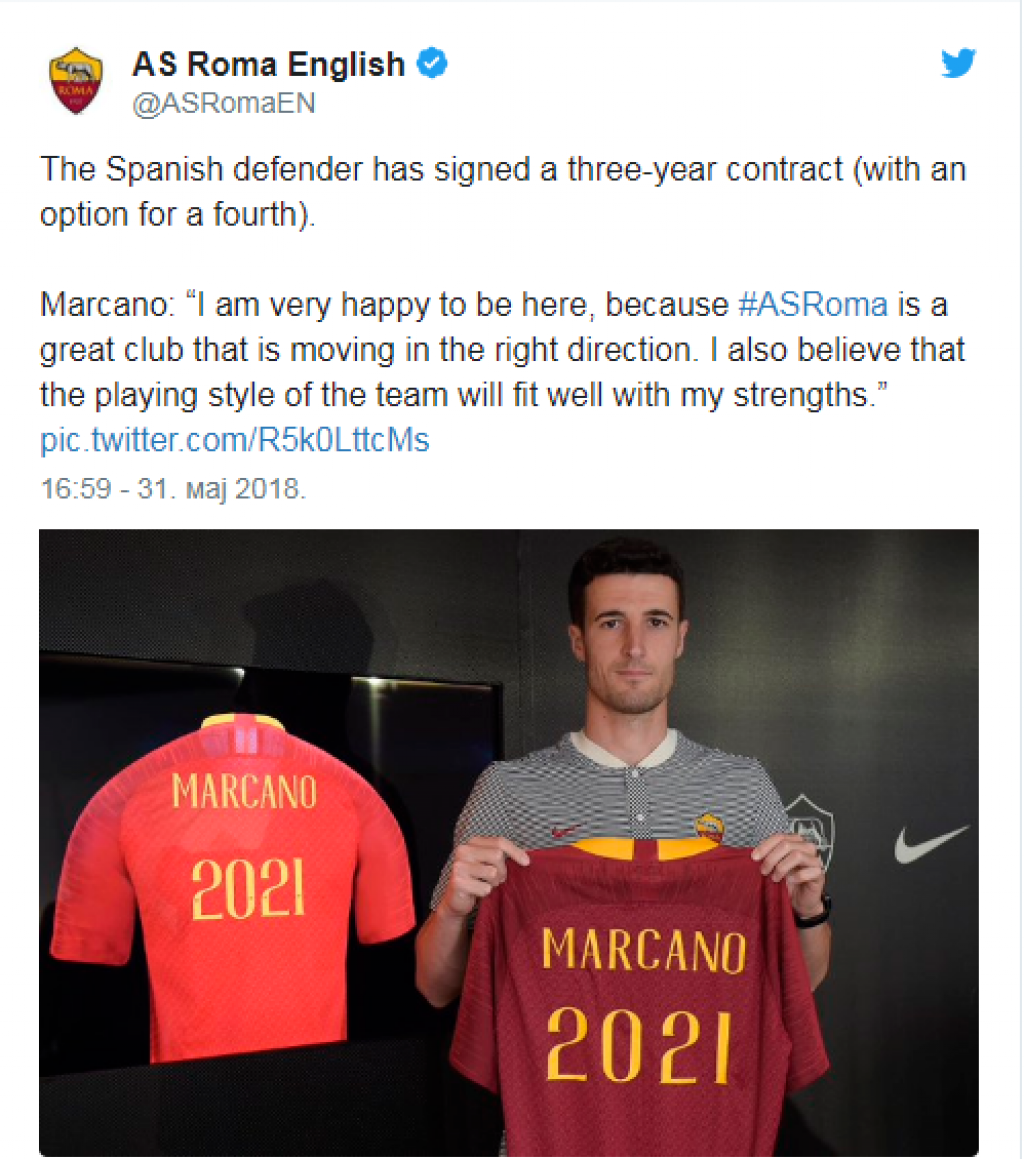Click the tweet text about three-year contract

(x=503, y=191)
